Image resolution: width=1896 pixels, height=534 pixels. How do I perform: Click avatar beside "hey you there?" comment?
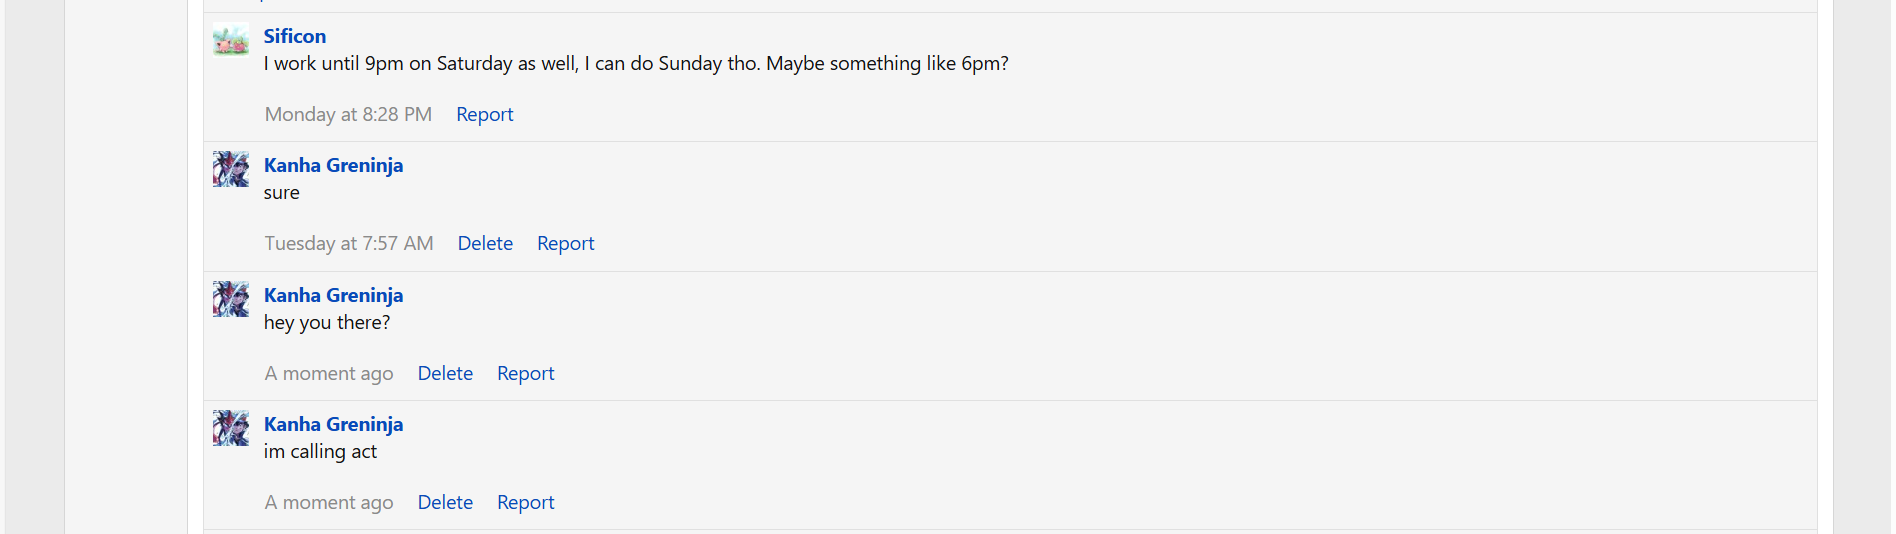[x=231, y=299]
